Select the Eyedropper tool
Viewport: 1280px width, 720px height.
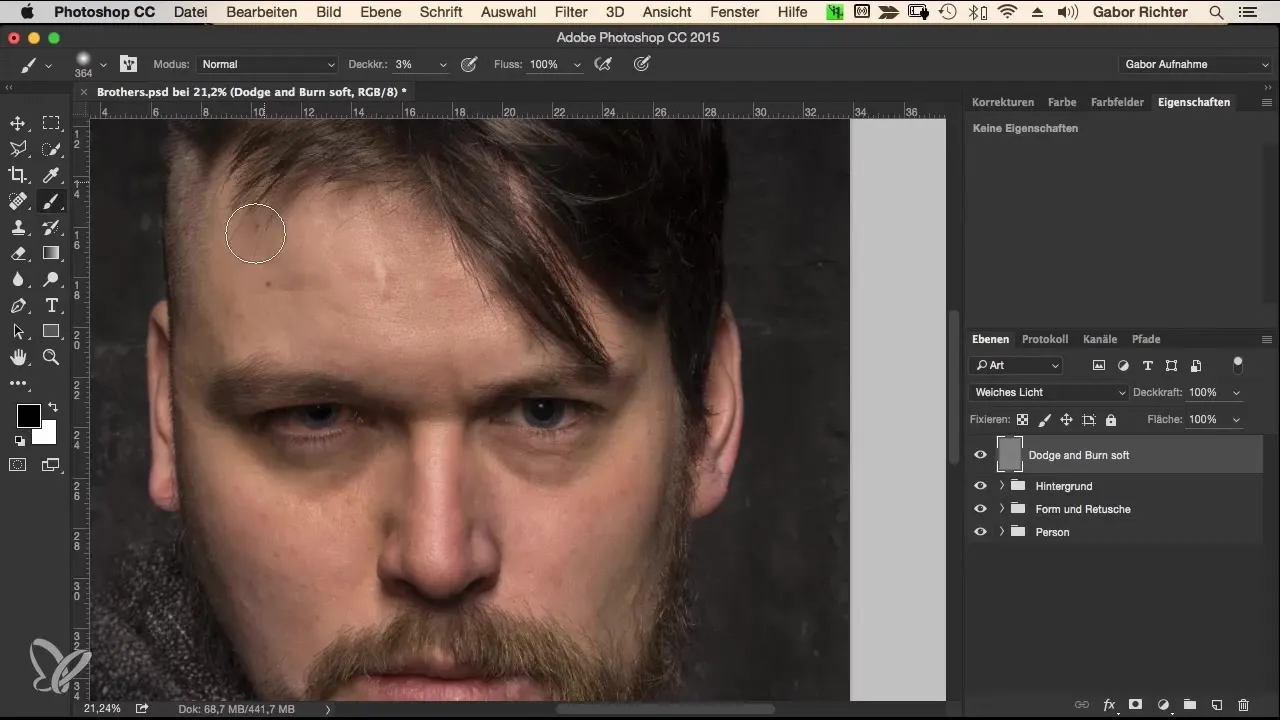click(51, 175)
